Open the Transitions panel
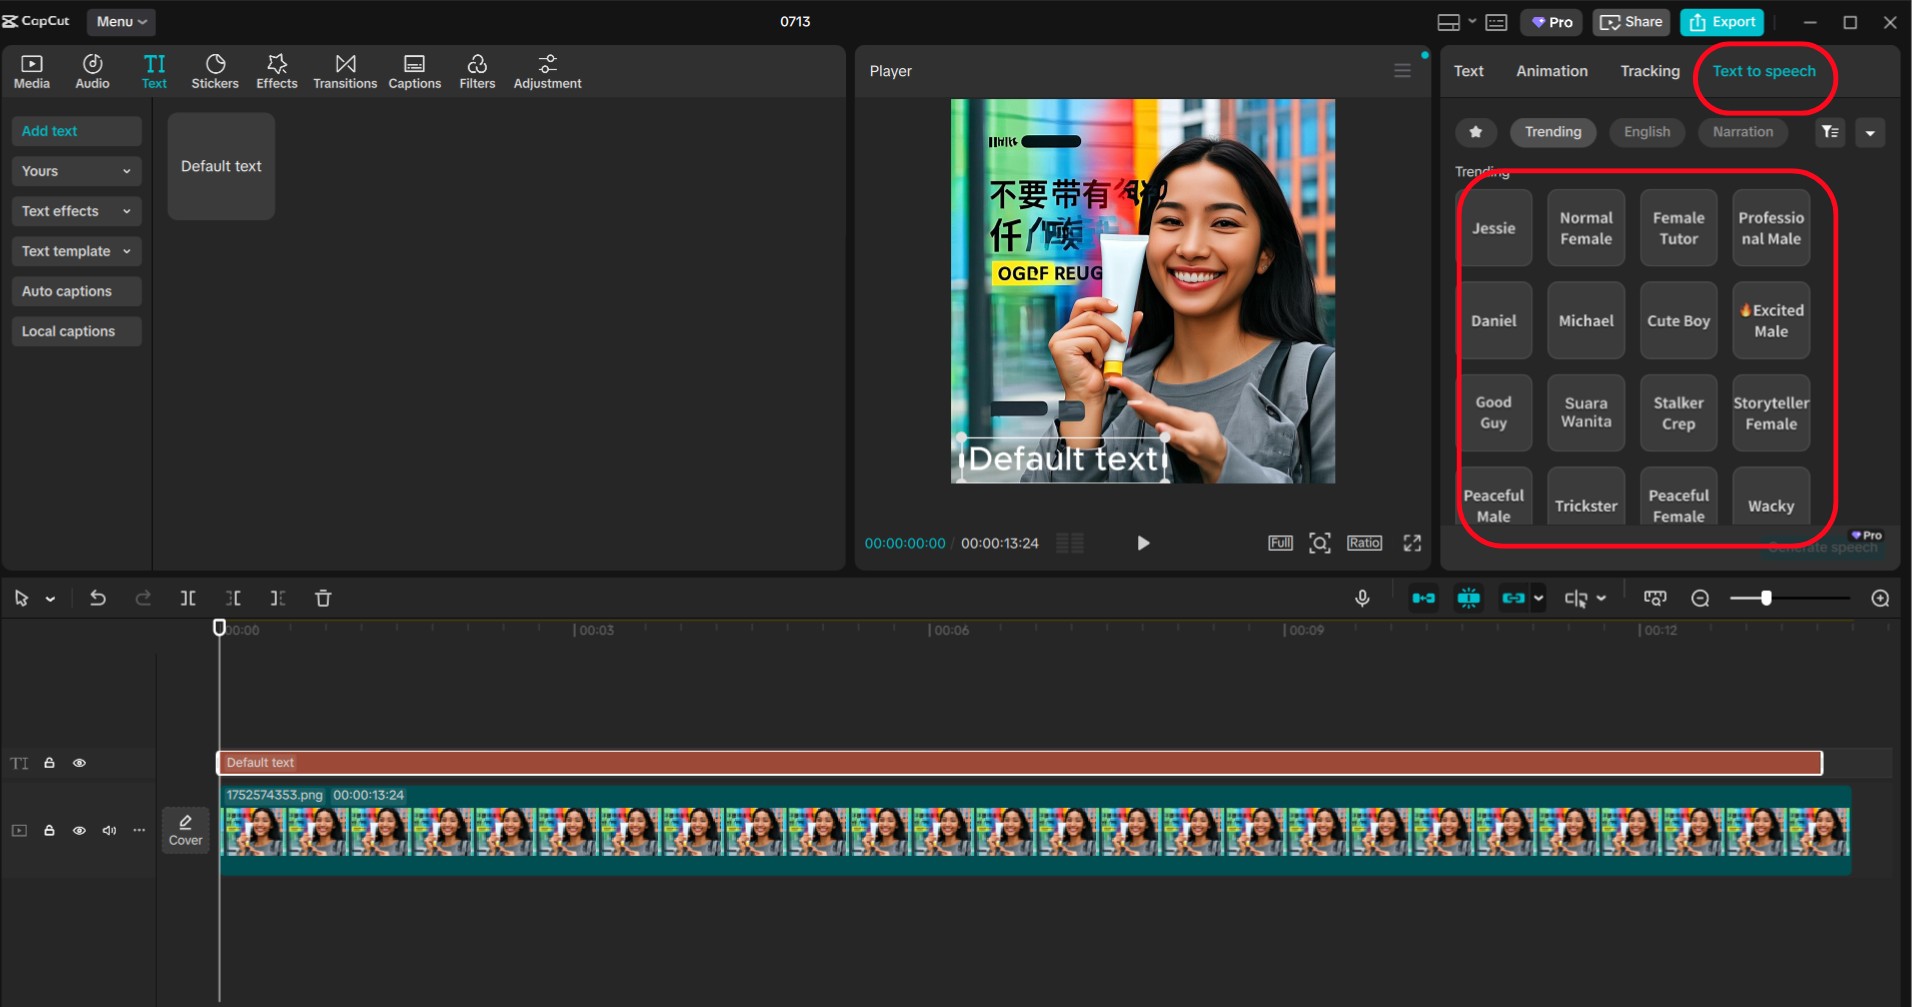The height and width of the screenshot is (1007, 1912). pos(345,71)
